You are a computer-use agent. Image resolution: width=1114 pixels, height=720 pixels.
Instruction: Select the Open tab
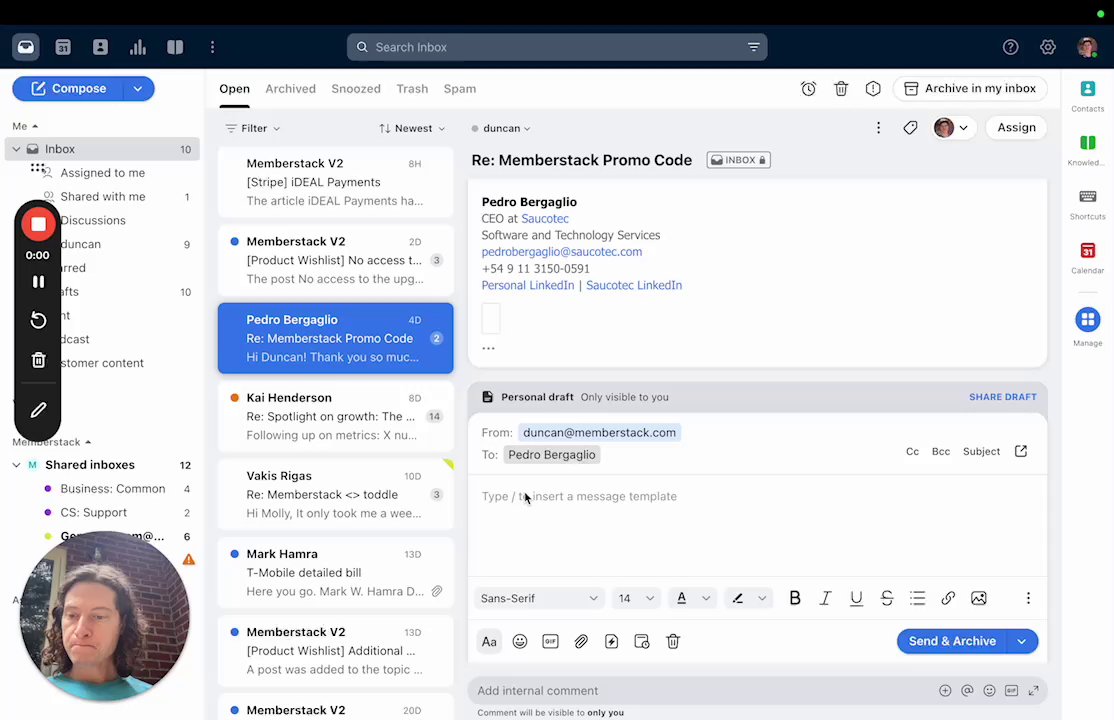click(234, 89)
